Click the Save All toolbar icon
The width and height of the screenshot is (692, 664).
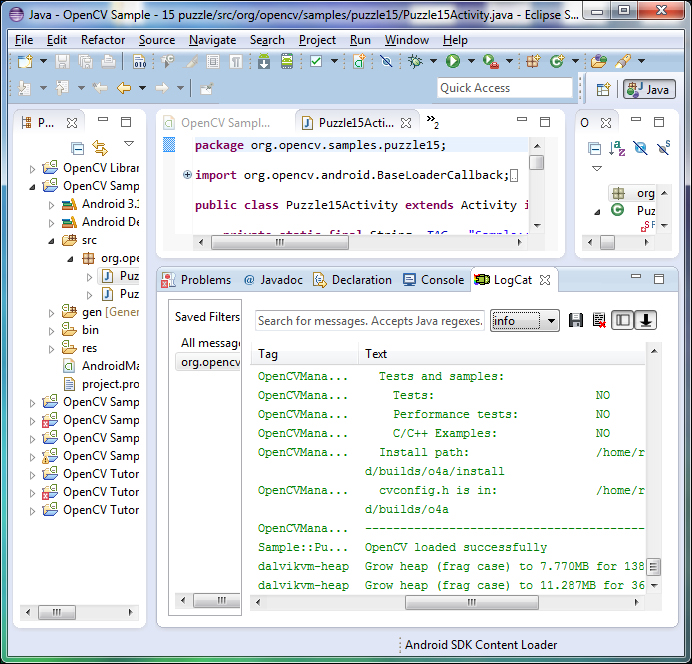click(x=86, y=61)
